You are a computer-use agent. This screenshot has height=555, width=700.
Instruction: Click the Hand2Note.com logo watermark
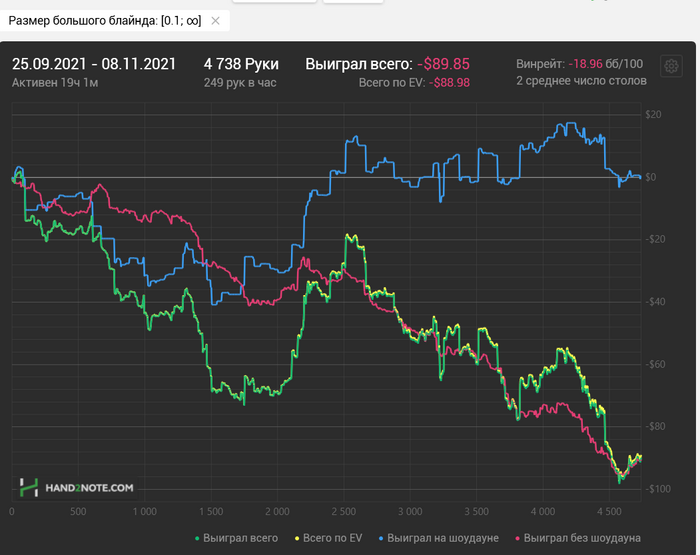[x=77, y=487]
